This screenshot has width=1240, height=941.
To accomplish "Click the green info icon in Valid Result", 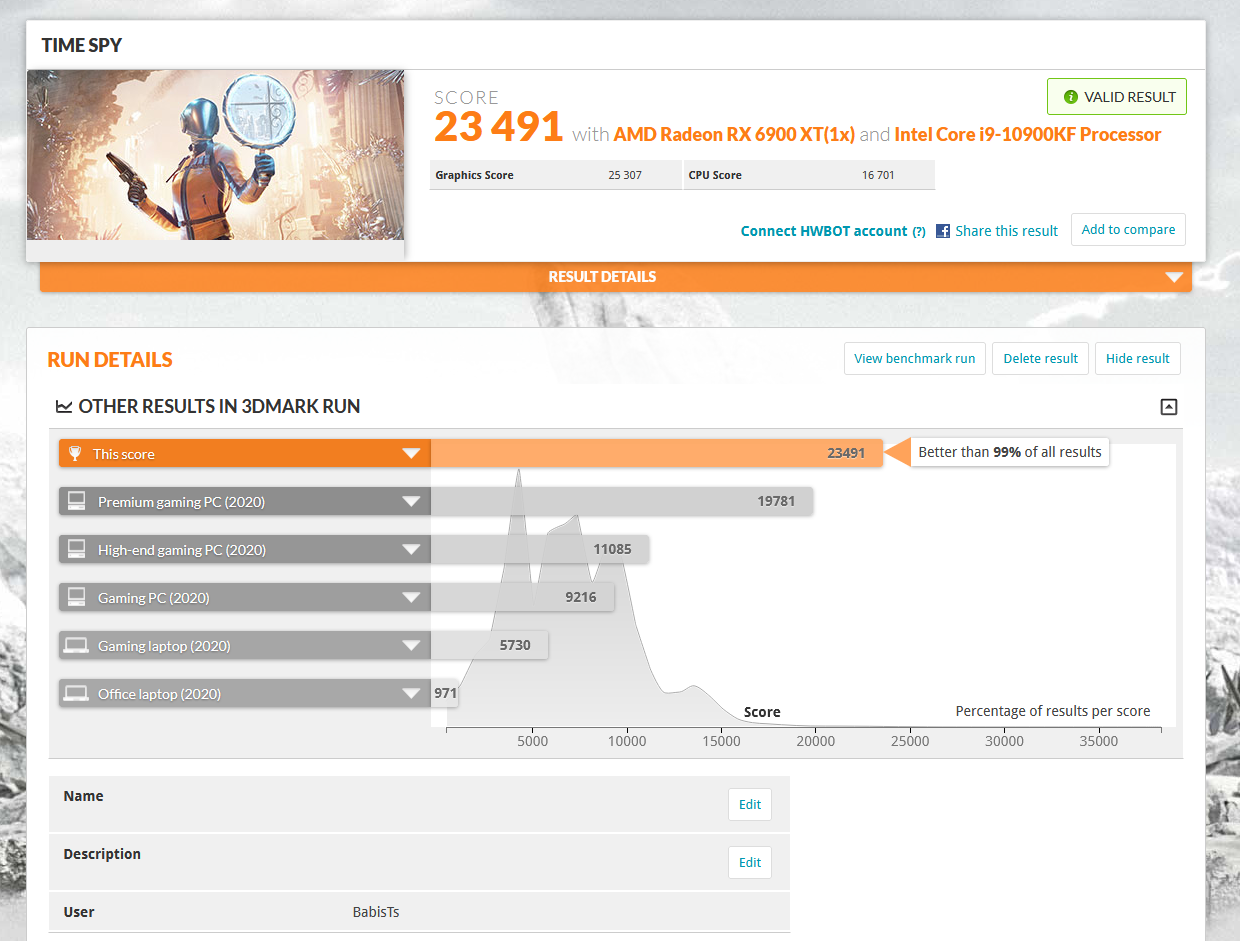I will [1071, 97].
